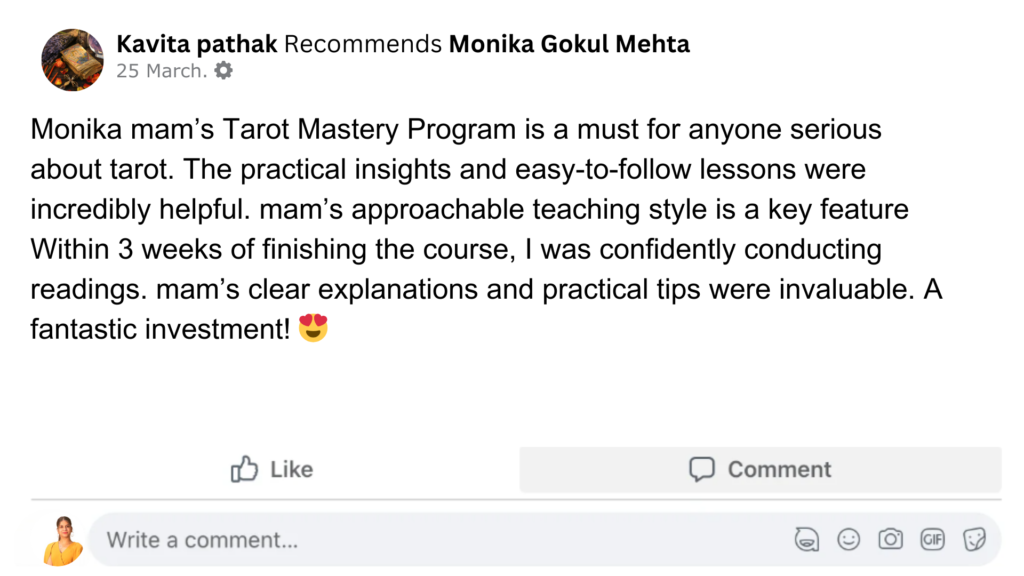Click the word "Recommends" in the header
The image size is (1024, 576).
[x=363, y=44]
